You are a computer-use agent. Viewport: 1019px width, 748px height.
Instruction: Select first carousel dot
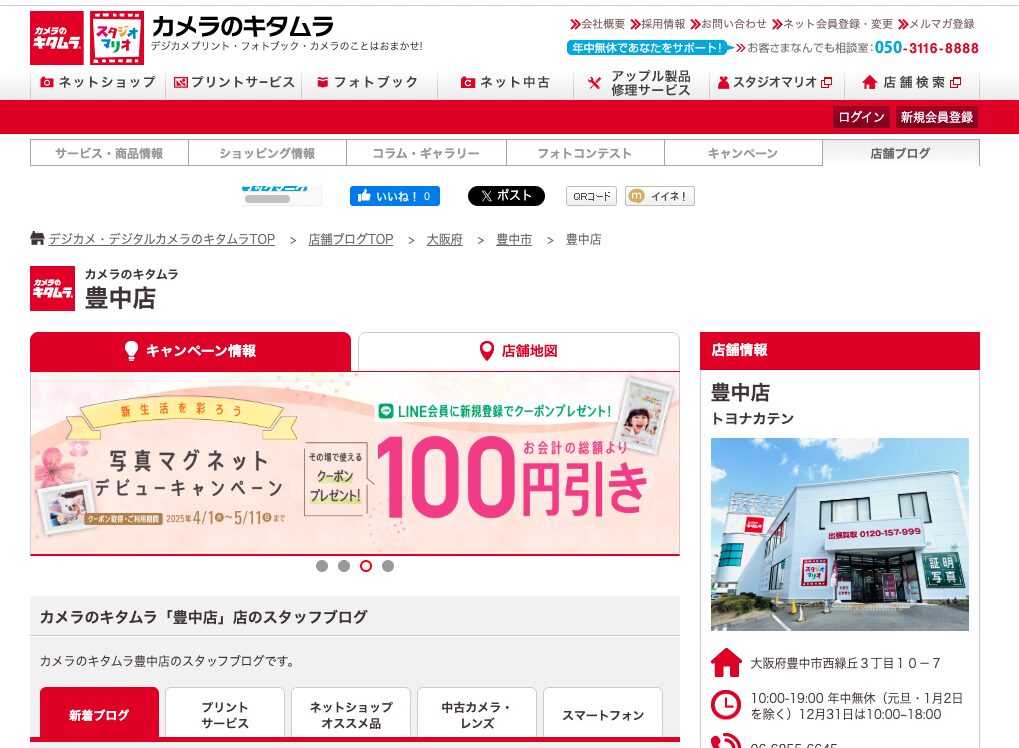[x=322, y=566]
